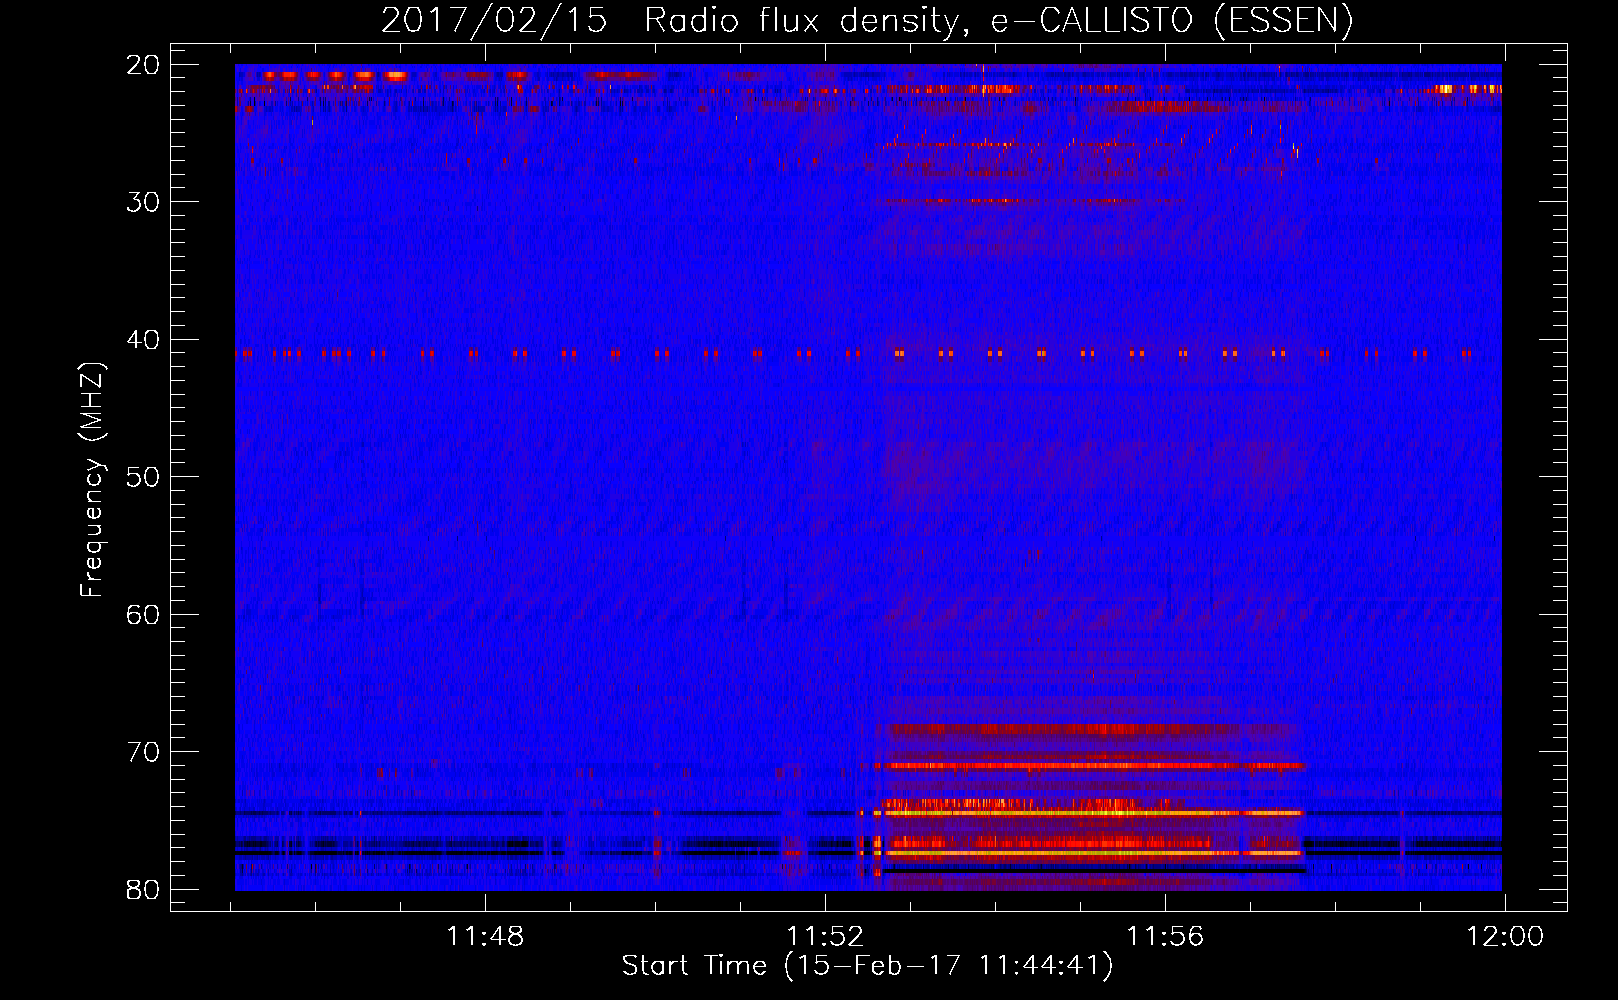1618x1000 pixels.
Task: Click the 20 frequency tick label
Action: [143, 65]
